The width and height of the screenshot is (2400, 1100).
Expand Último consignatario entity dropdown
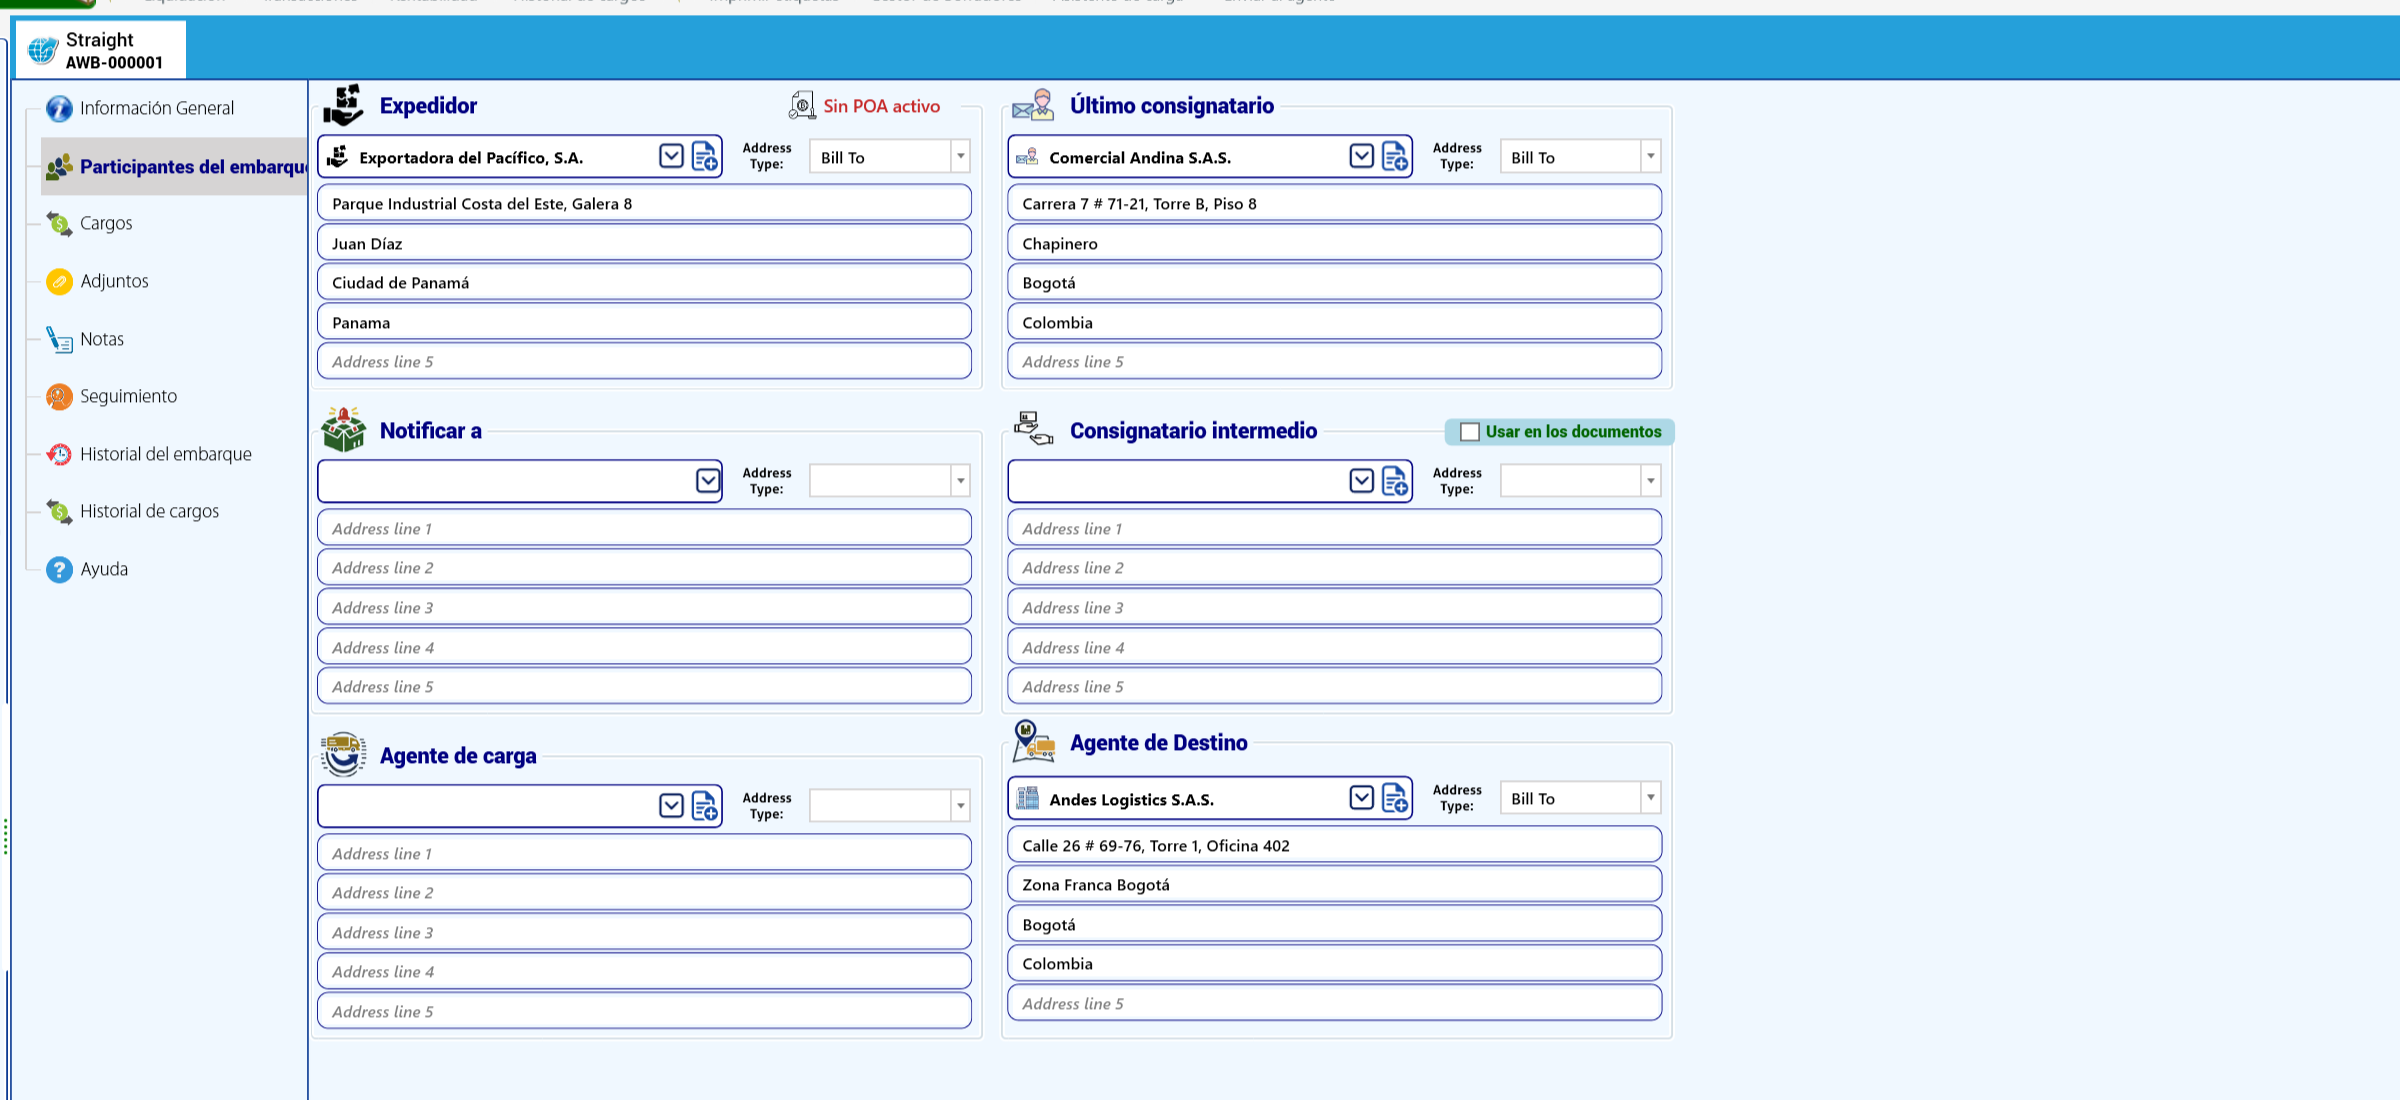point(1361,156)
